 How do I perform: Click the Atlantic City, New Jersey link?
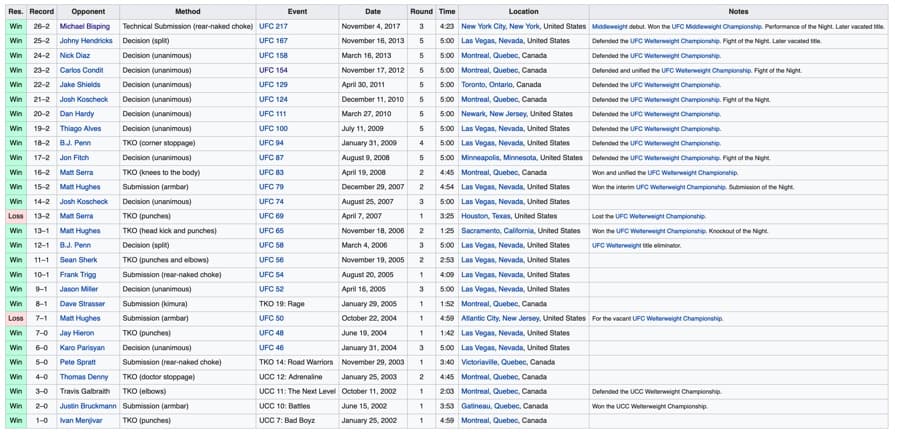(x=501, y=318)
